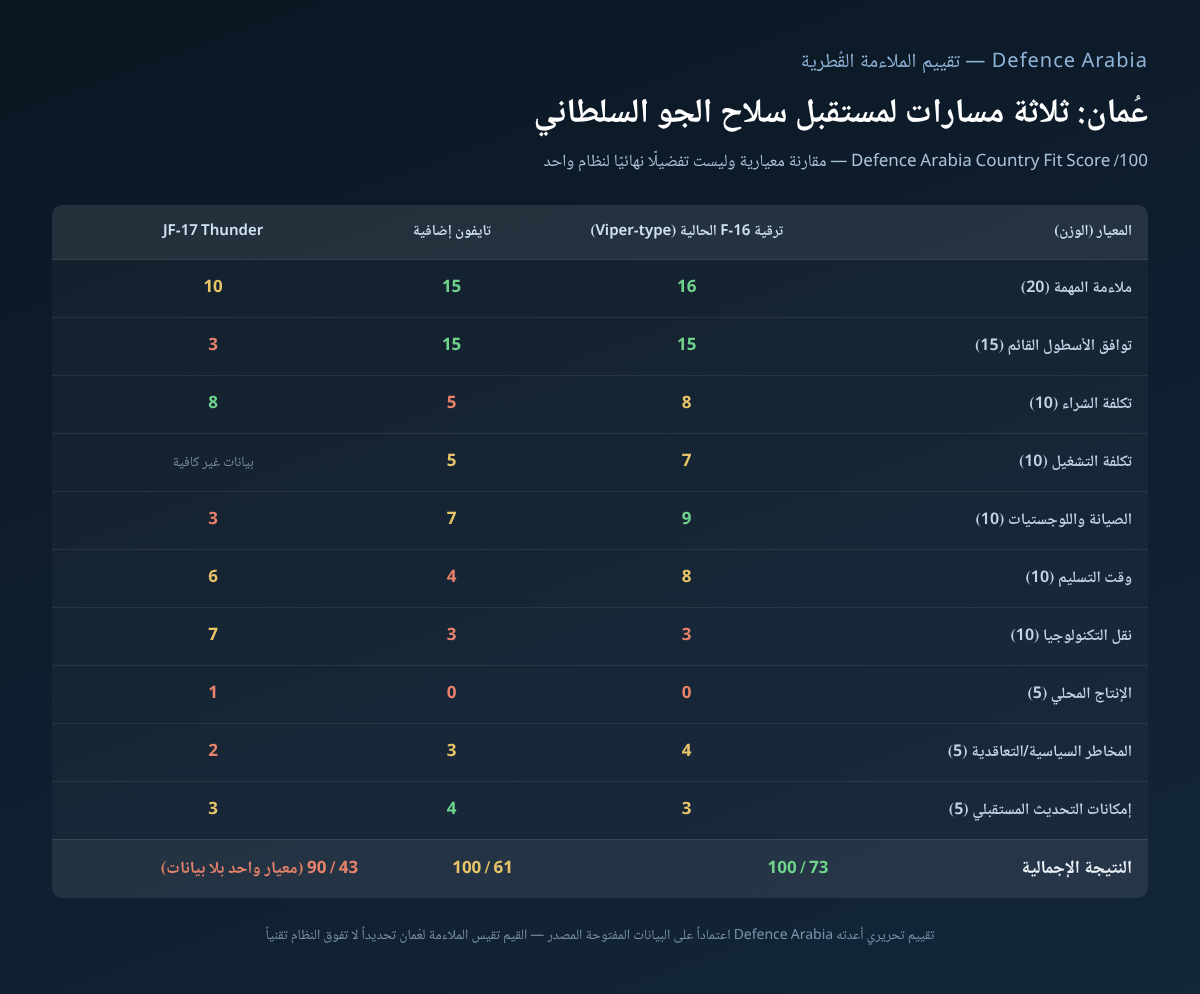The image size is (1200, 994).
Task: Click Typhoon score 4 in إمكانات التحديث row
Action: [452, 809]
